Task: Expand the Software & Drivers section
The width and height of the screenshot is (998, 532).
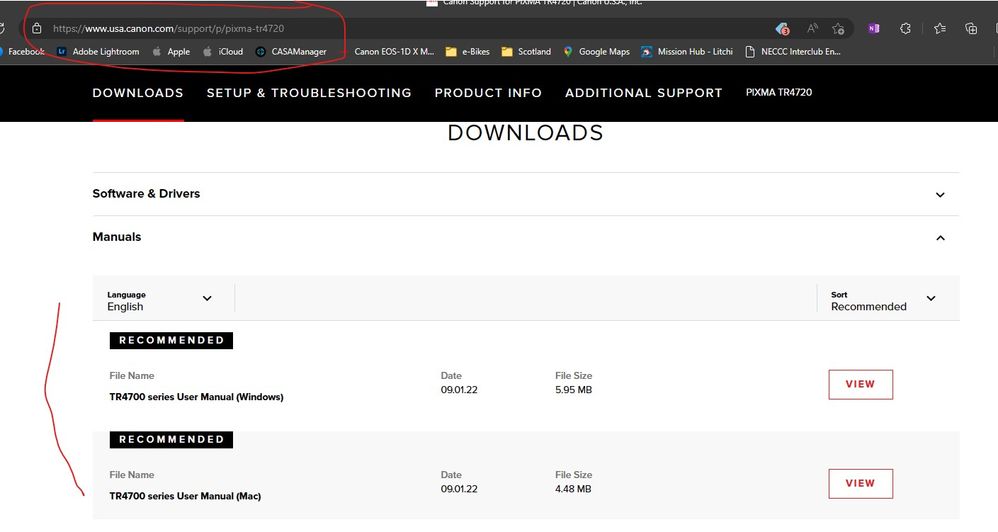Action: (x=526, y=194)
